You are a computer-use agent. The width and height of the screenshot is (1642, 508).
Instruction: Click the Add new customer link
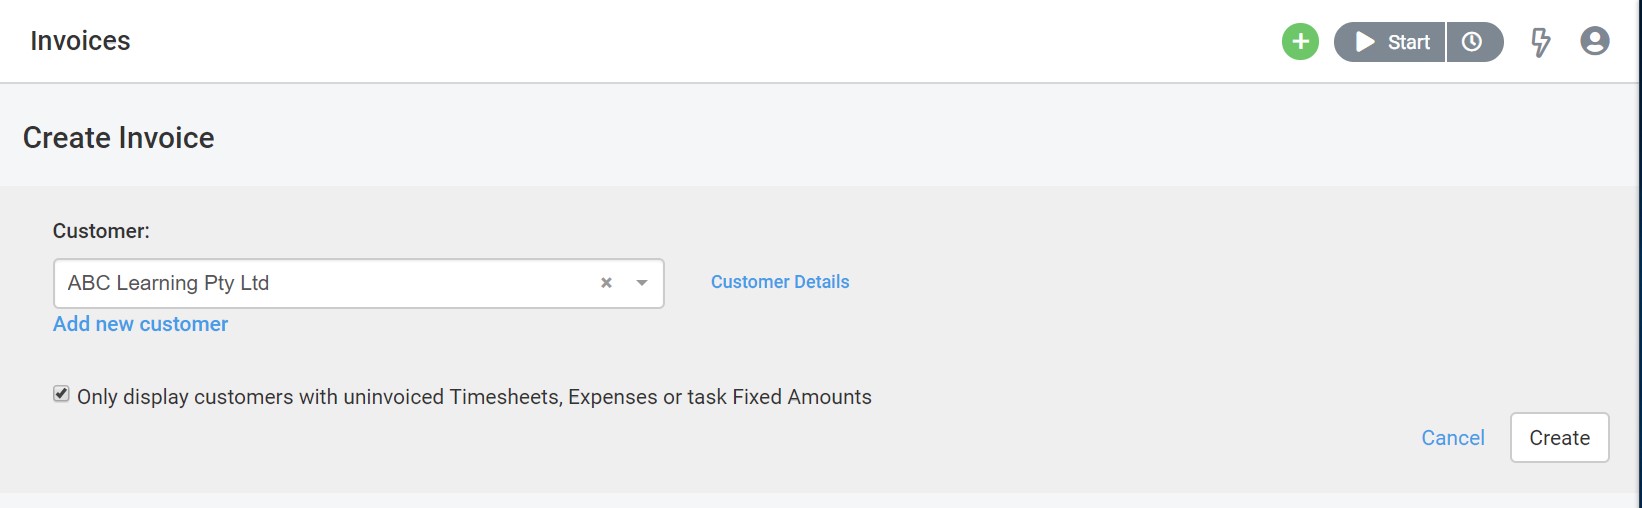(140, 324)
